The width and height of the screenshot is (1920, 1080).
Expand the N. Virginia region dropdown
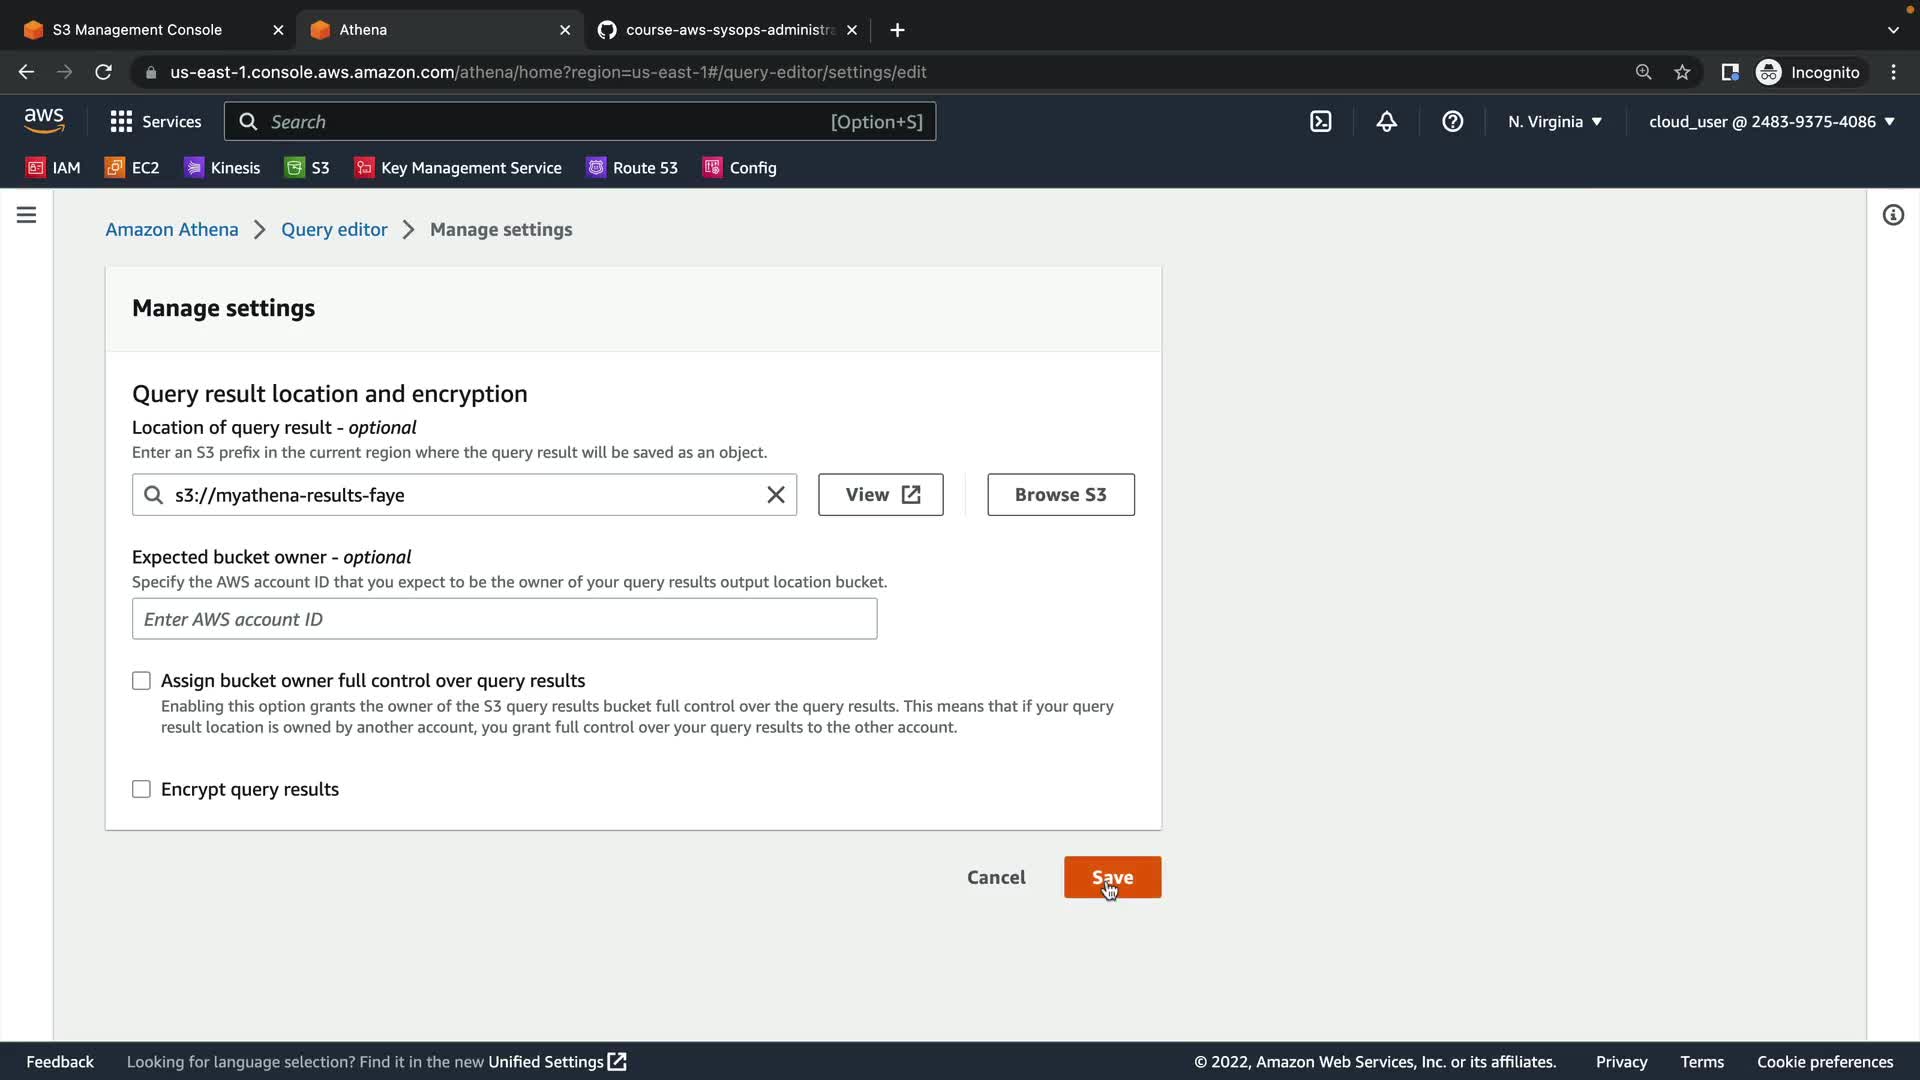[x=1555, y=121]
